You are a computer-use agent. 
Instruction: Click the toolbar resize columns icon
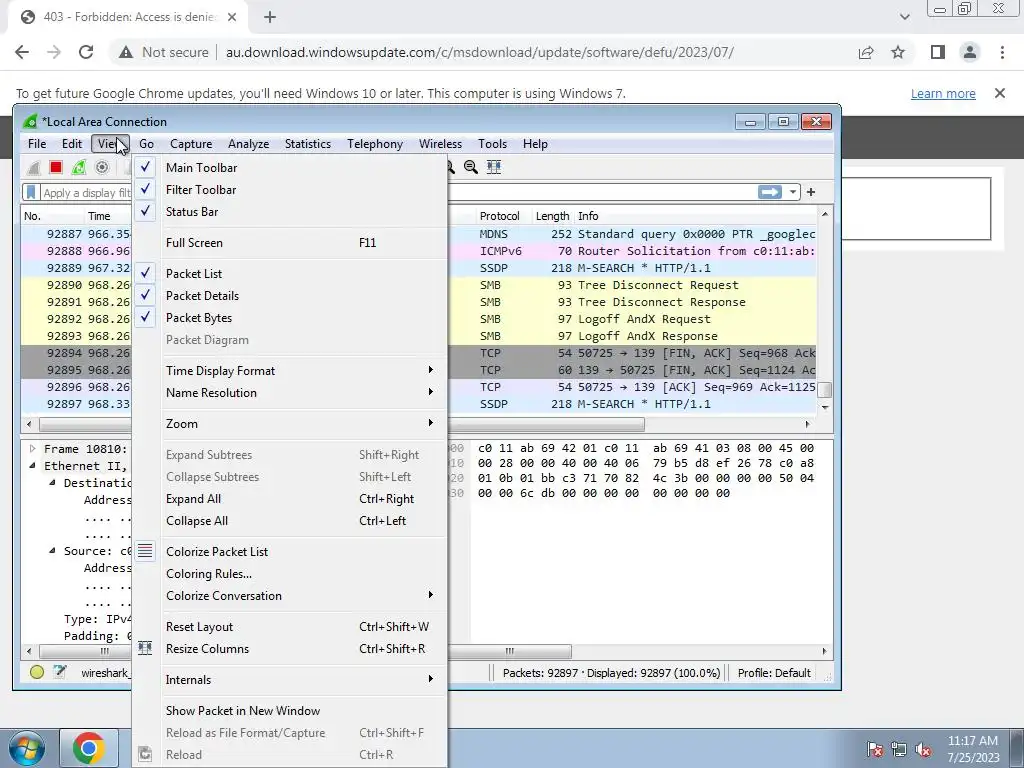coord(494,167)
